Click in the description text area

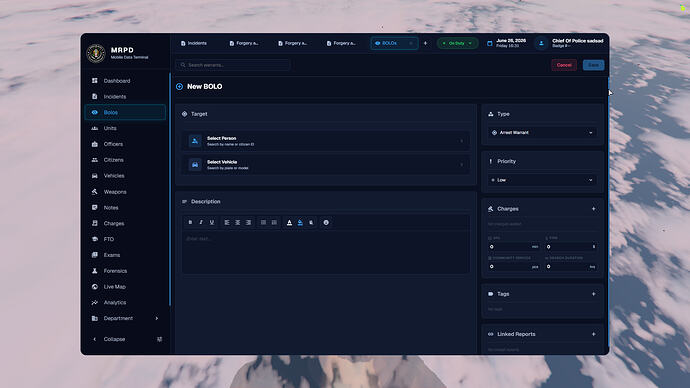[x=326, y=253]
